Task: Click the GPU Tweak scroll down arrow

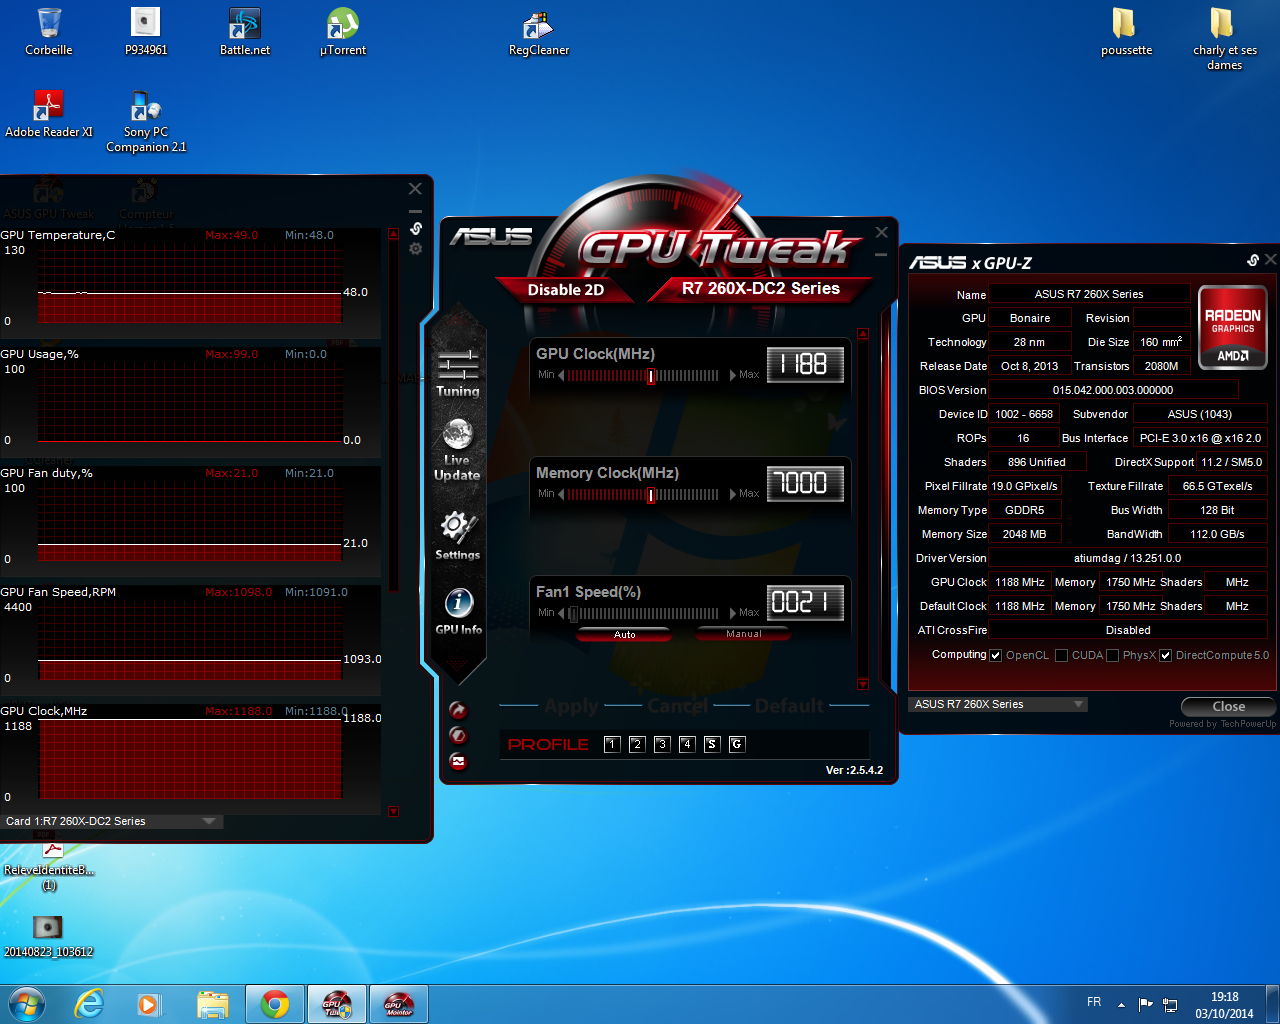Action: (x=863, y=684)
